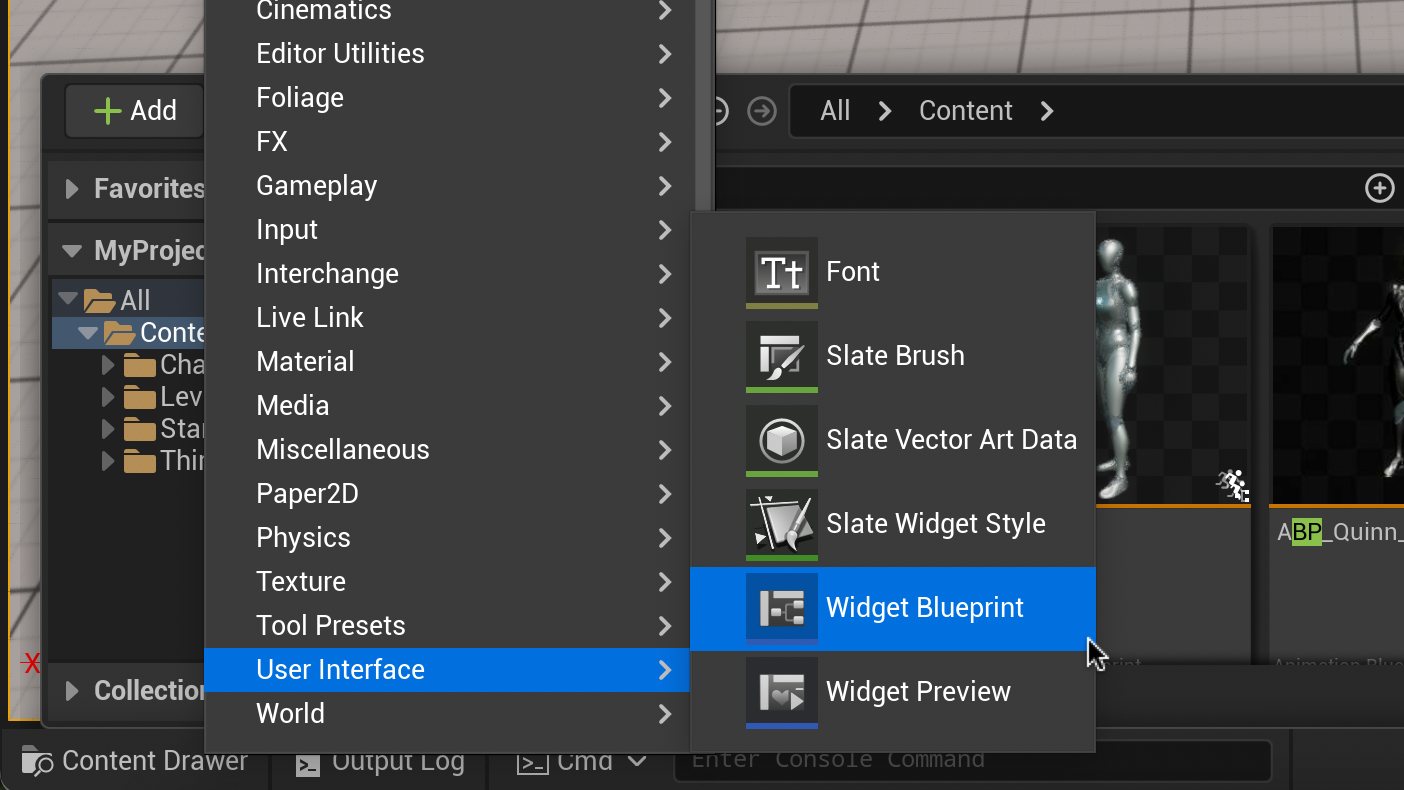Click the Font asset icon

click(x=781, y=272)
